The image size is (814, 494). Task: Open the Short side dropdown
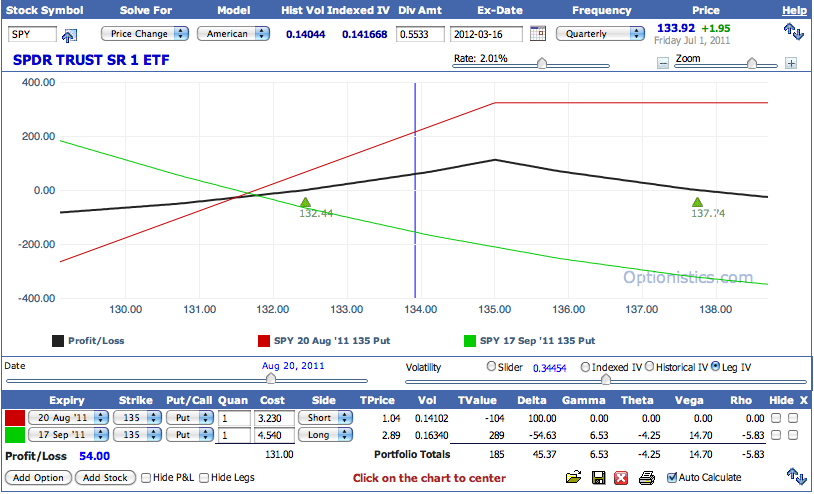325,418
